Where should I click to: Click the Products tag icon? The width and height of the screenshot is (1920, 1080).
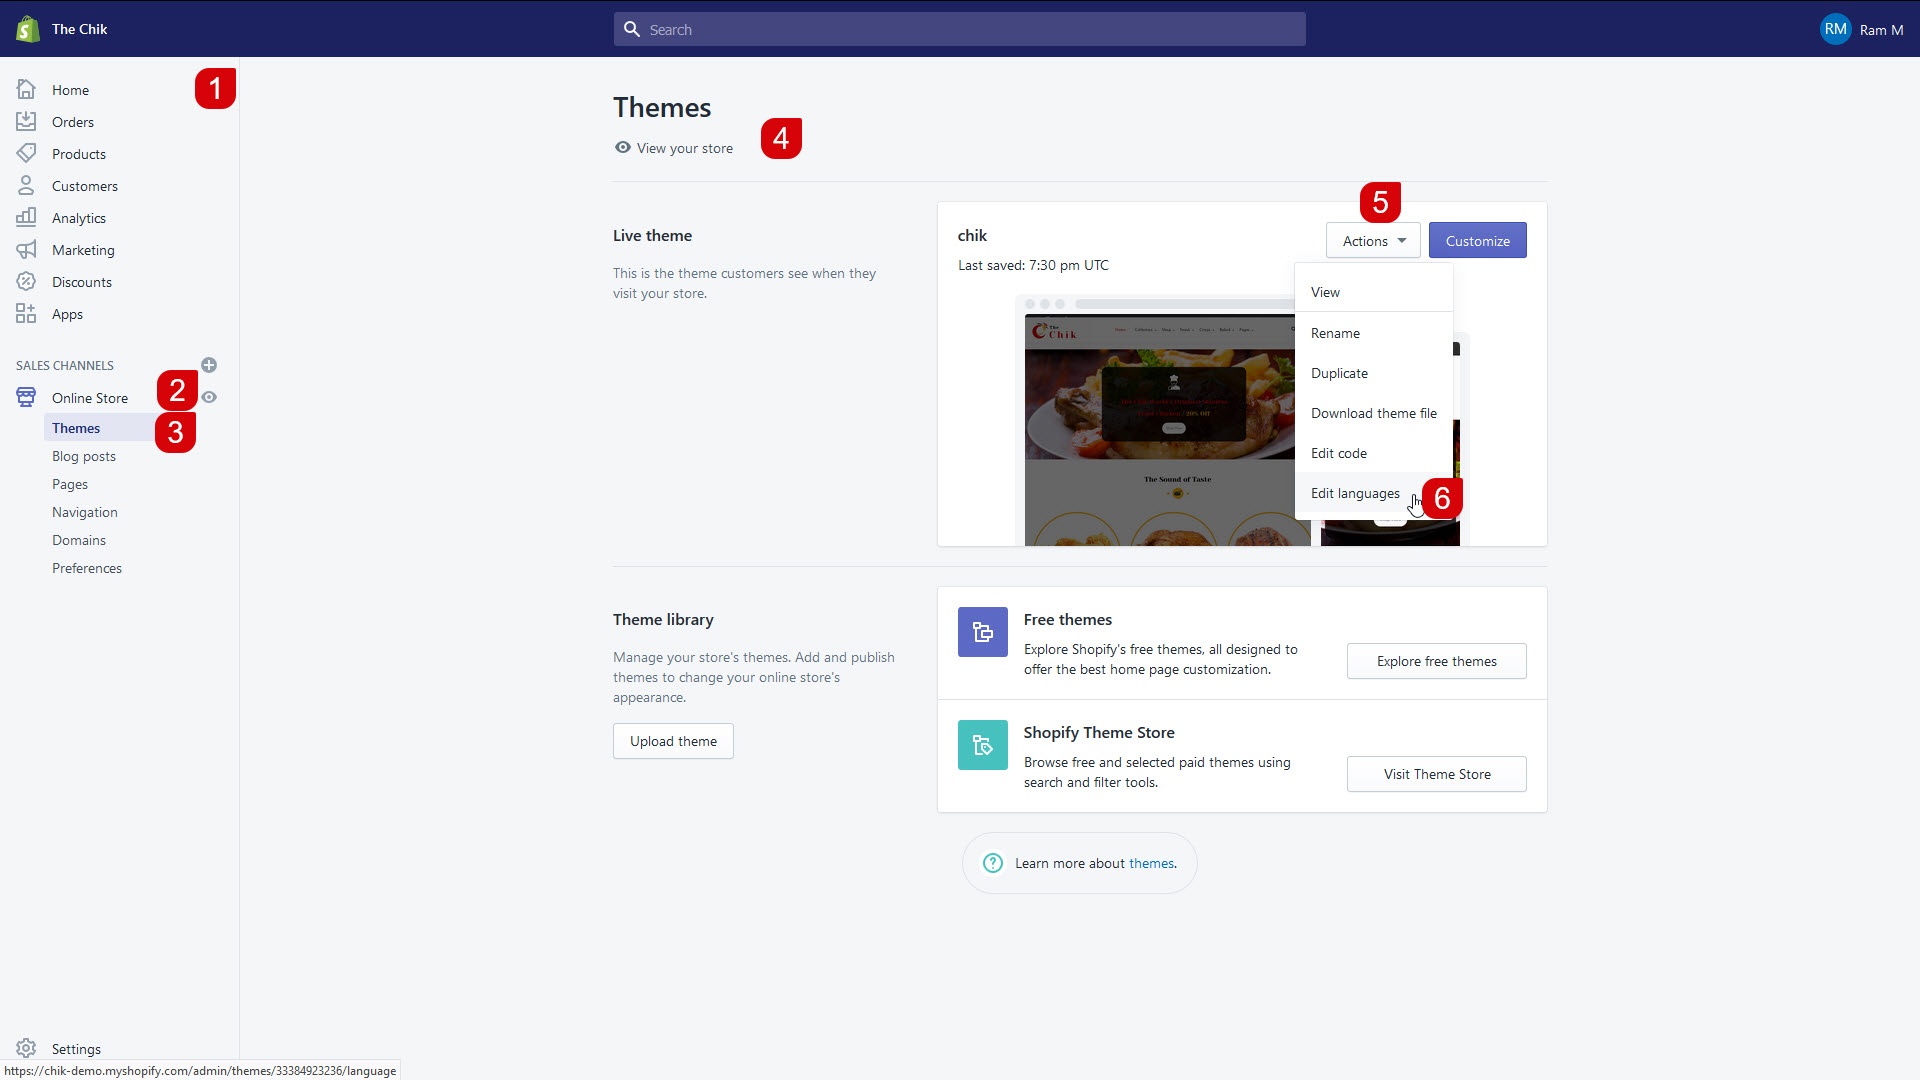(26, 154)
